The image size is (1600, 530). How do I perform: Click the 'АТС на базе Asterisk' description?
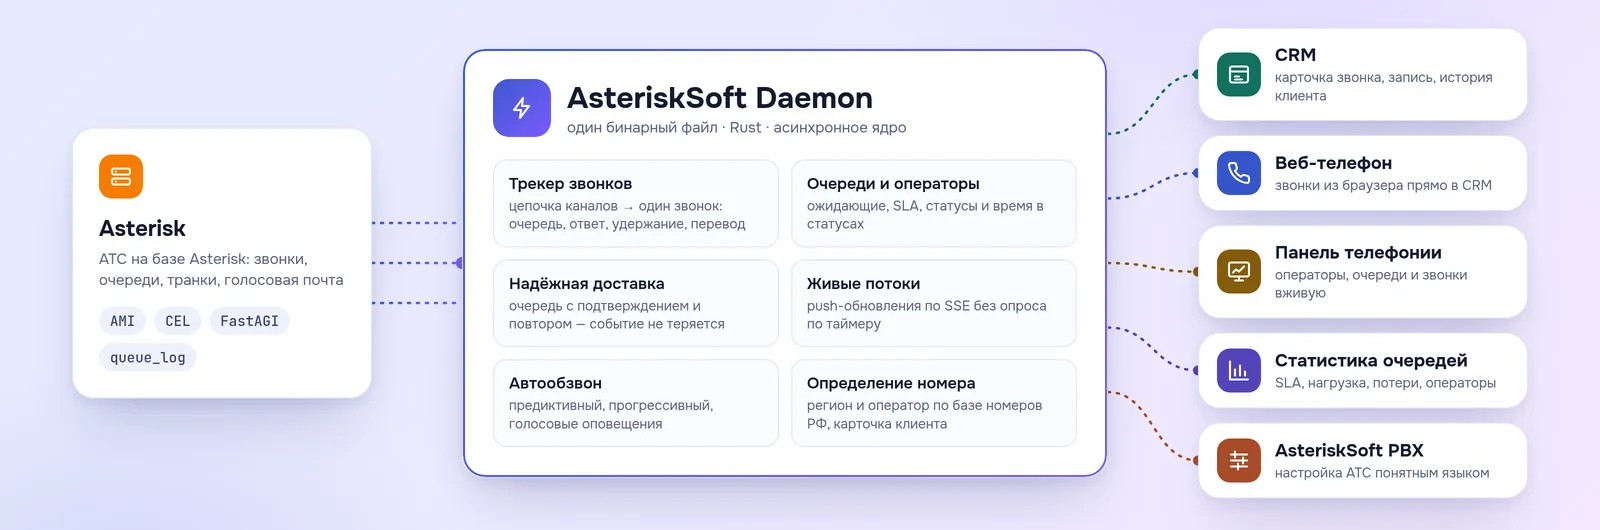[221, 270]
